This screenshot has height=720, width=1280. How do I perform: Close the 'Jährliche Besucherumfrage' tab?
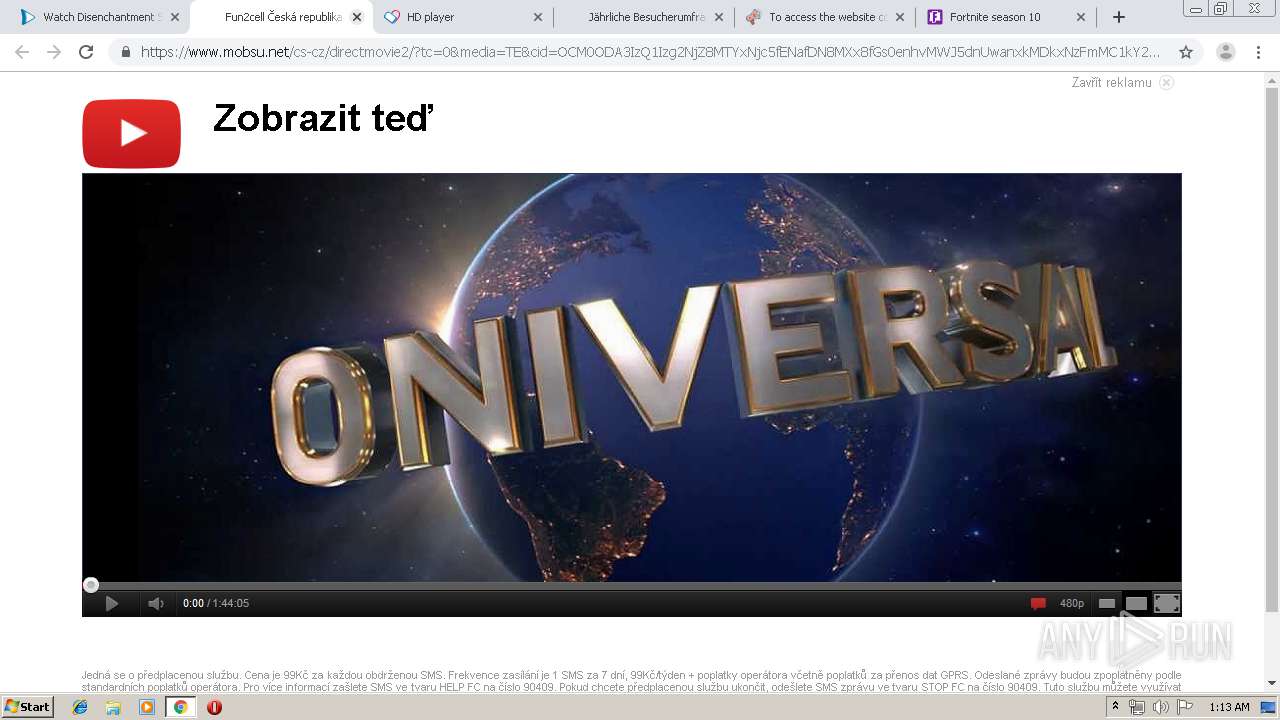click(x=718, y=17)
